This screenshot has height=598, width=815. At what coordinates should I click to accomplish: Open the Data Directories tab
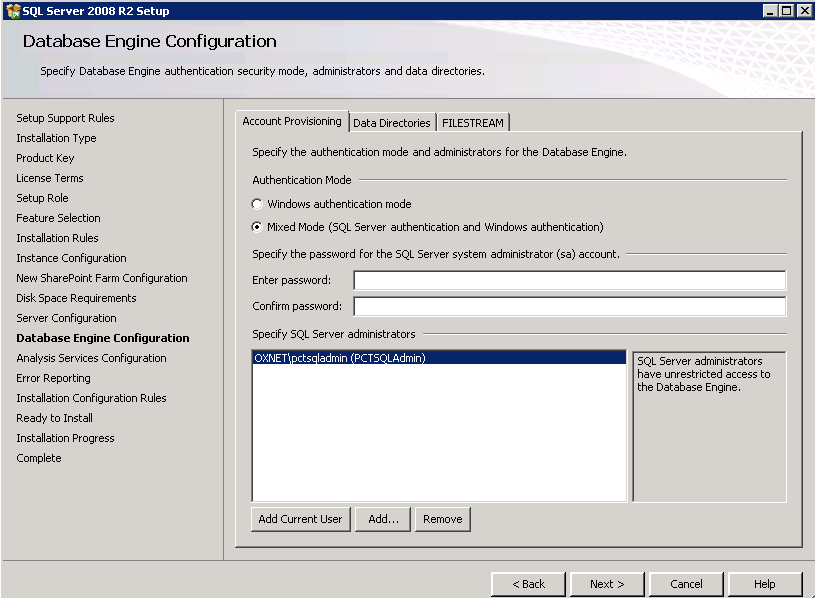392,123
